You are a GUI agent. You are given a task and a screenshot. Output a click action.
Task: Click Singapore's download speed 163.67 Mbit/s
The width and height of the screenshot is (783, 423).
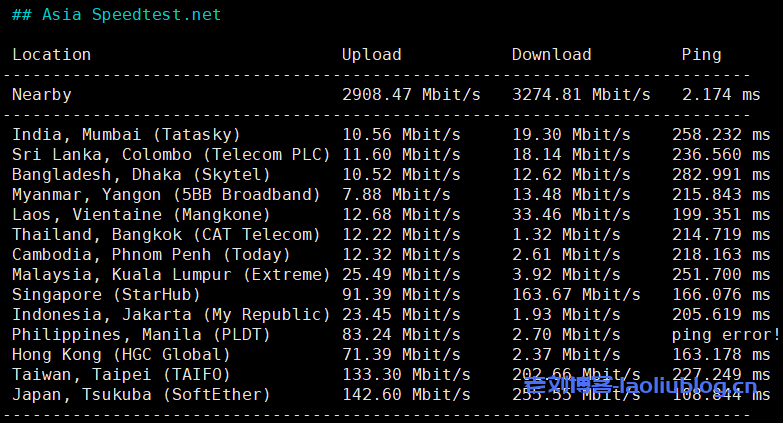pyautogui.click(x=576, y=295)
